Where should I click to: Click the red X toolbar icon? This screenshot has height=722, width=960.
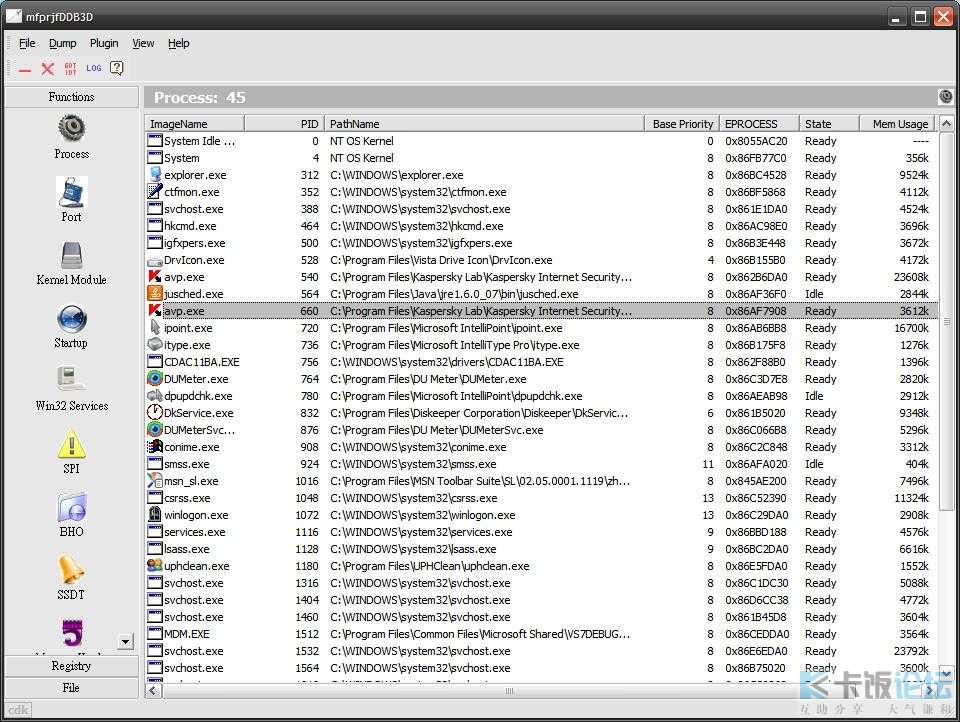pos(47,69)
